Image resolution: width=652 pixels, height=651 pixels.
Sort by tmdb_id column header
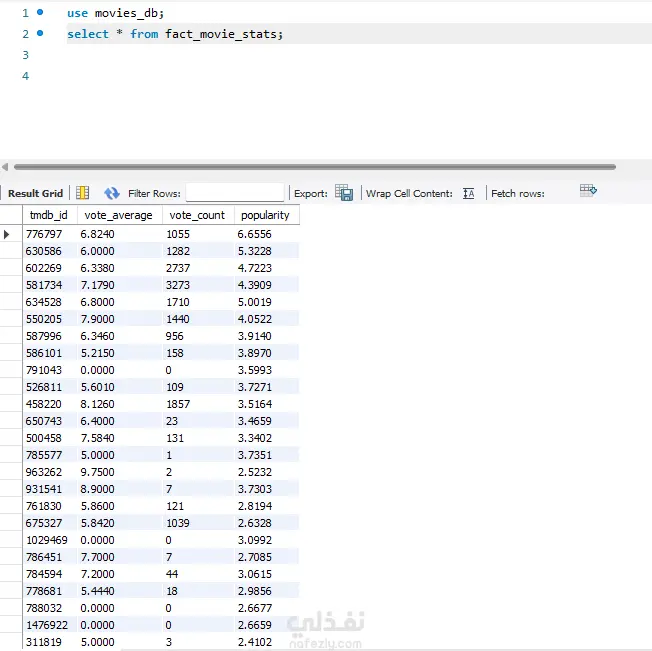[x=50, y=215]
